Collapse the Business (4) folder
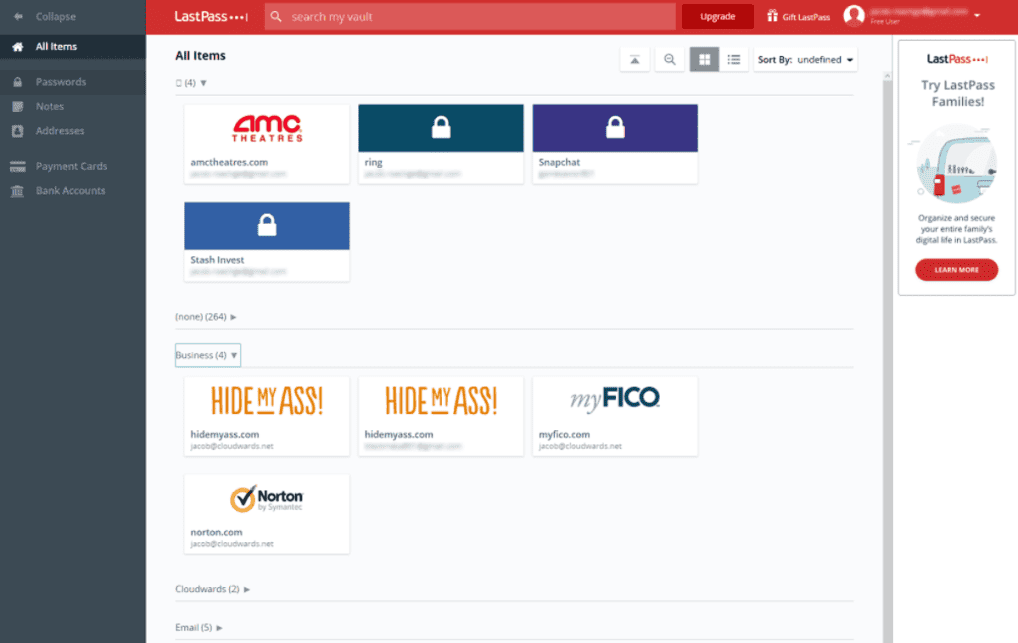Screen dimensions: 1018x643 (208, 355)
